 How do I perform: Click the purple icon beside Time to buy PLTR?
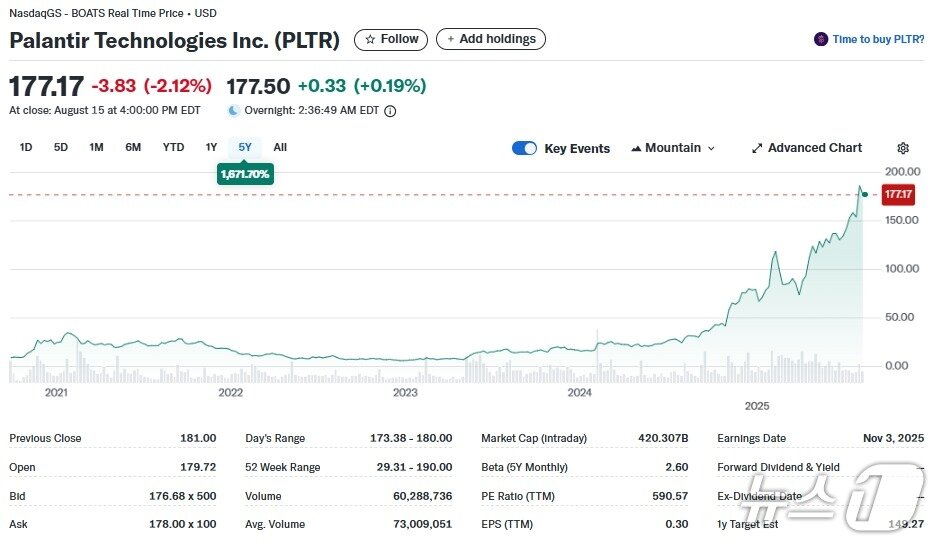822,40
